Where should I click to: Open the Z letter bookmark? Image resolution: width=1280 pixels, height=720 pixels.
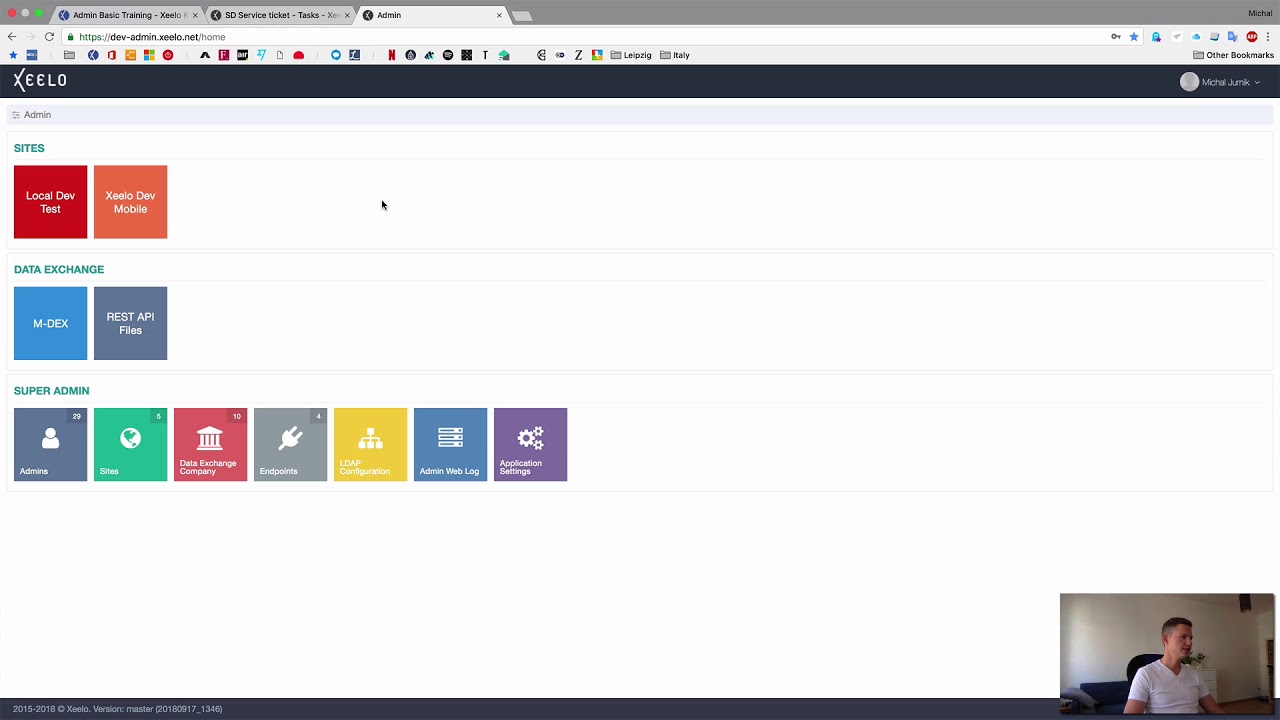(x=578, y=55)
